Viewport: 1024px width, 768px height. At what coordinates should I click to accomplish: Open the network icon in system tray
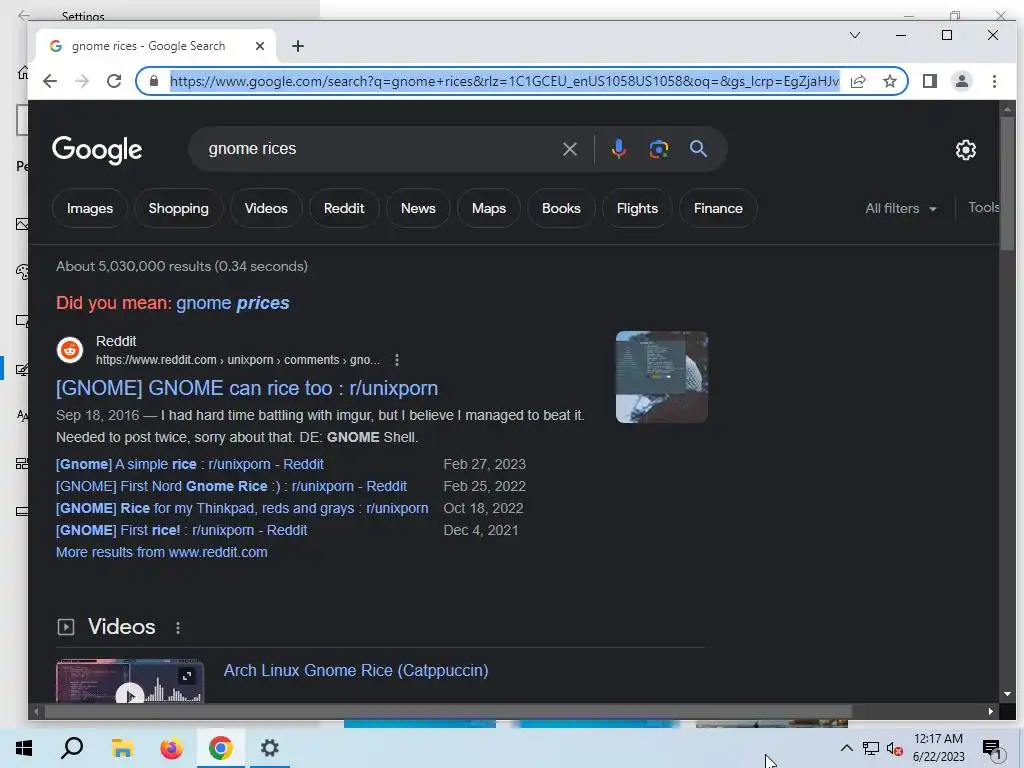(x=871, y=748)
